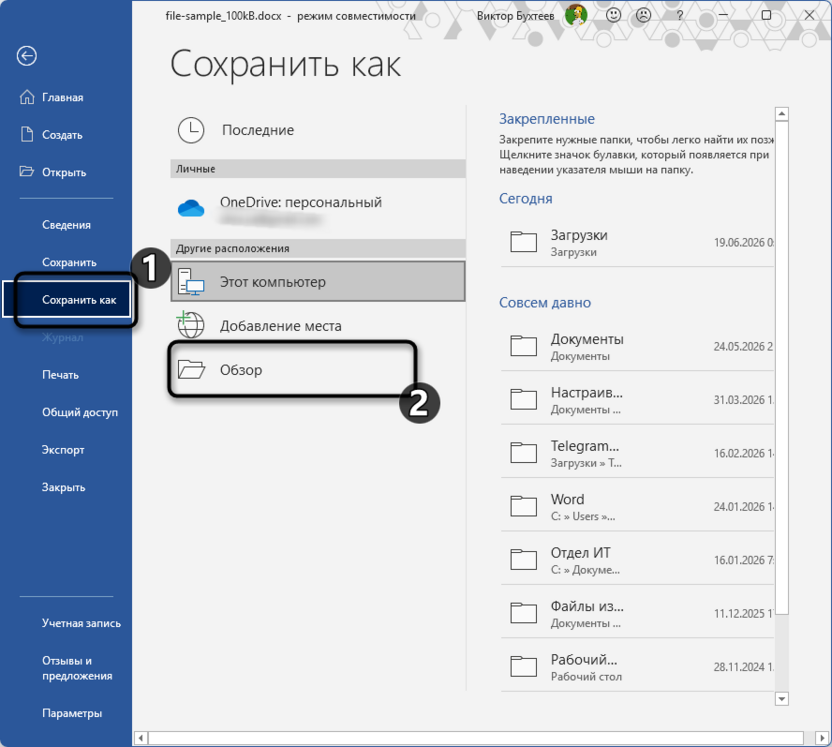Open the Загрузки folder from today
832x747 pixels.
(637, 242)
